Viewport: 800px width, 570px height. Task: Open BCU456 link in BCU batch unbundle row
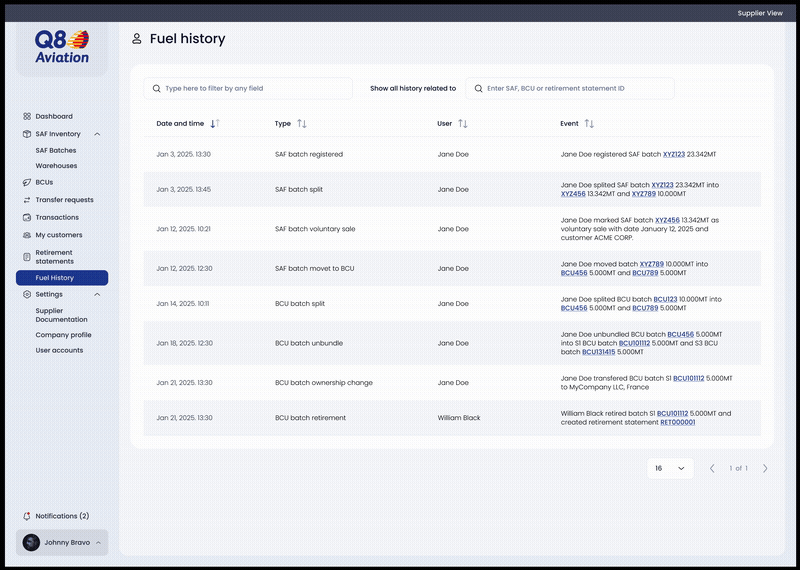pyautogui.click(x=681, y=335)
